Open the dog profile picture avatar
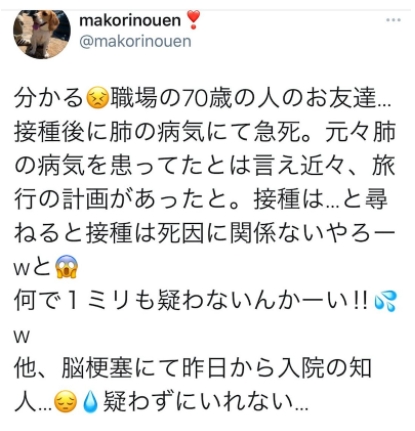The width and height of the screenshot is (415, 431). point(42,34)
